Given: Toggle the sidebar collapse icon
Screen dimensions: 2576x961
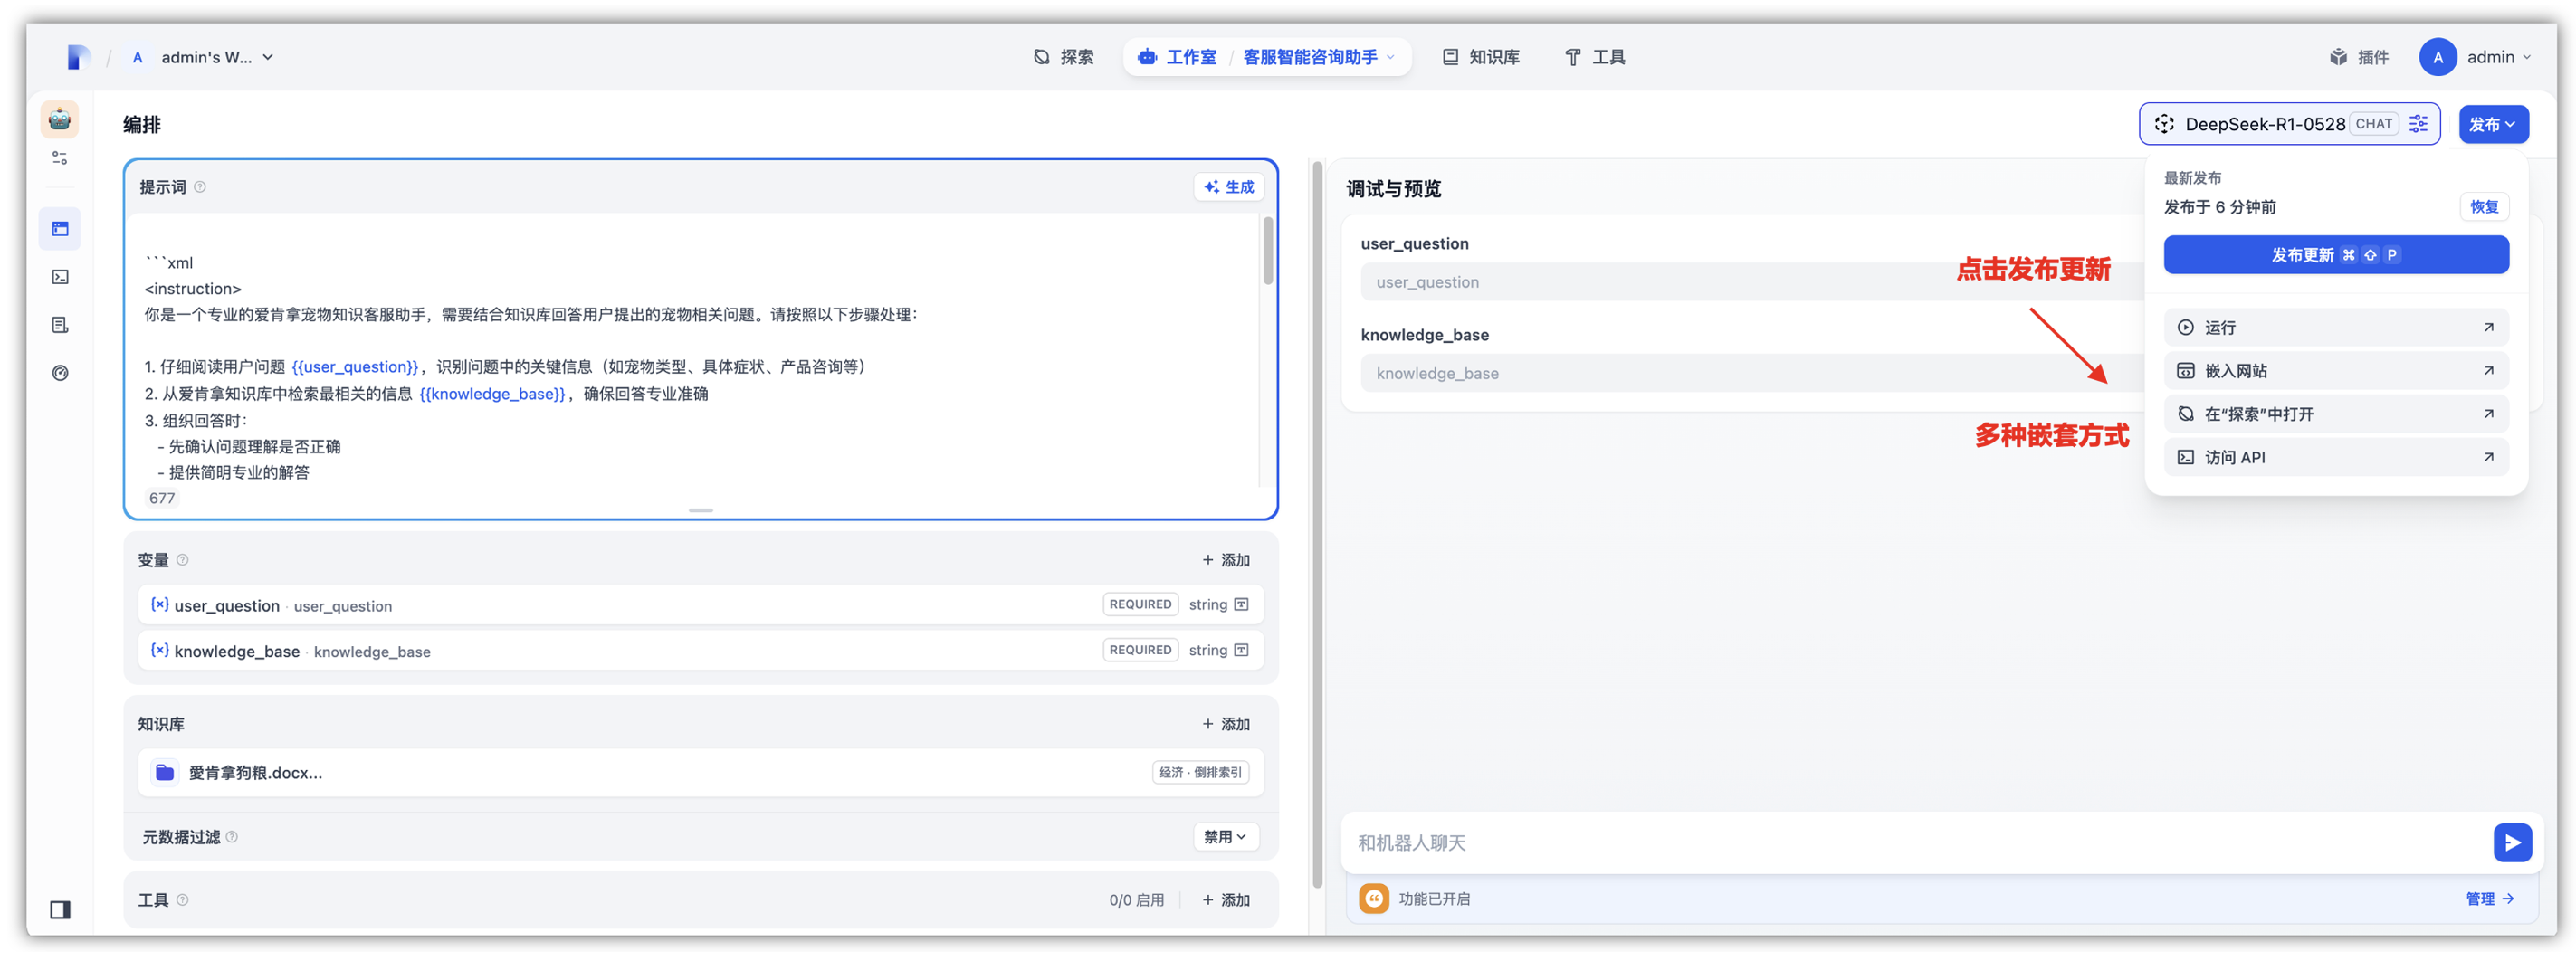Looking at the screenshot, I should click(x=60, y=910).
